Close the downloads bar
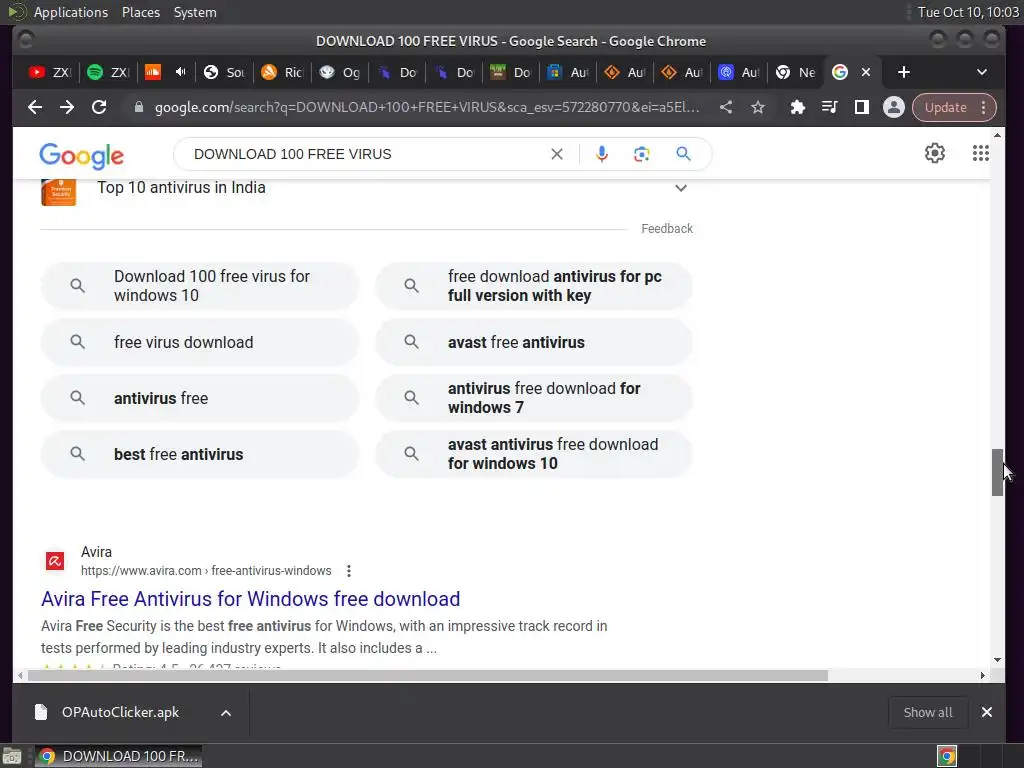 tap(987, 712)
